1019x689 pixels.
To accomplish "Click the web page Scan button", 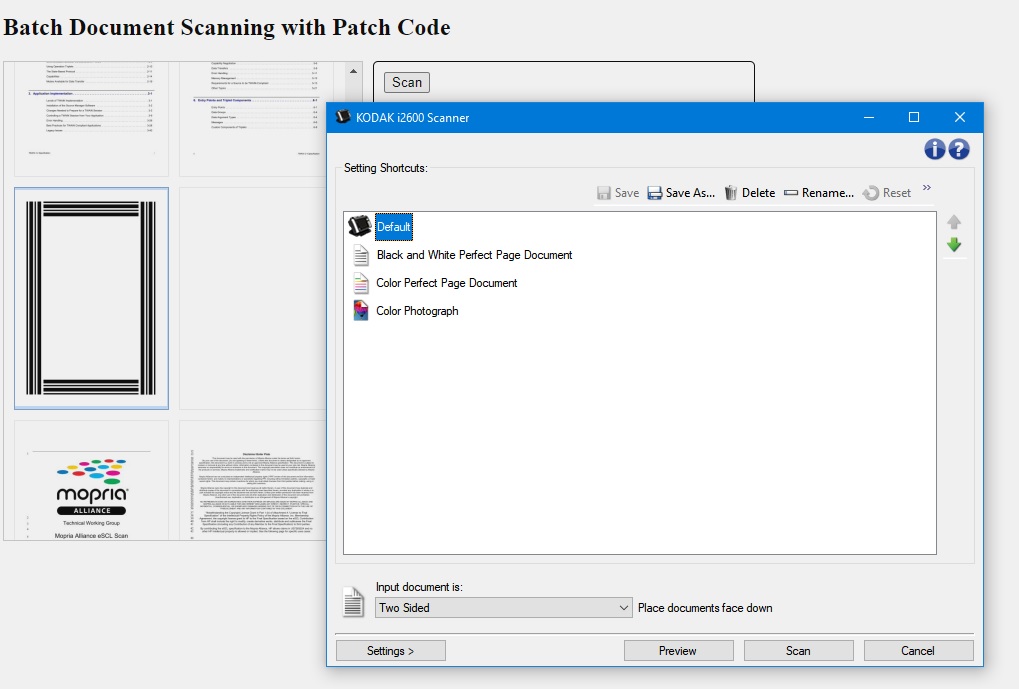I will pyautogui.click(x=407, y=83).
